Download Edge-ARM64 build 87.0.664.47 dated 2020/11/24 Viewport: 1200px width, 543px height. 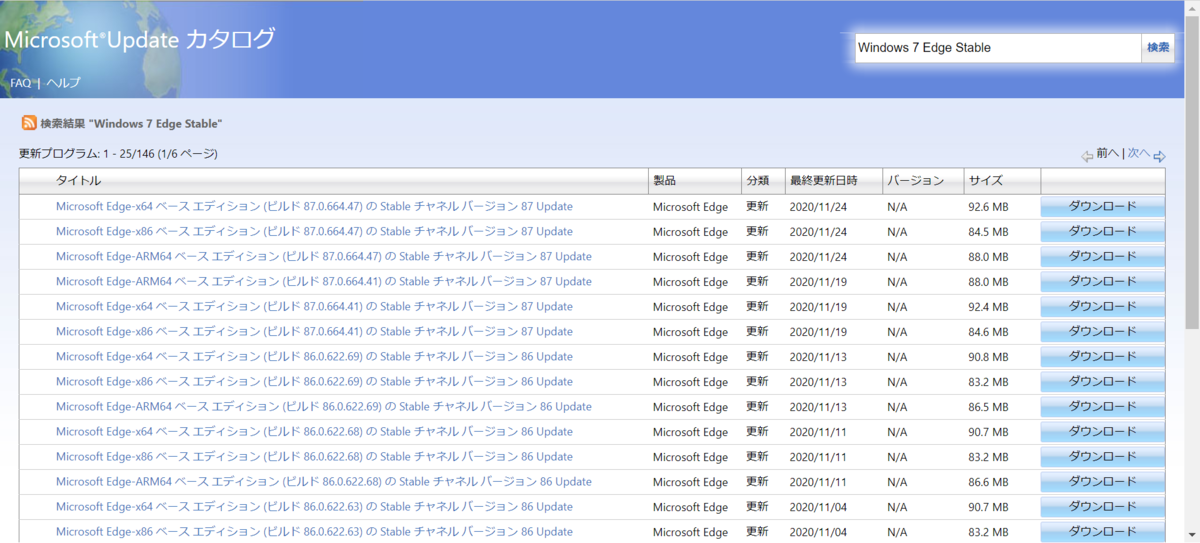pos(1103,257)
